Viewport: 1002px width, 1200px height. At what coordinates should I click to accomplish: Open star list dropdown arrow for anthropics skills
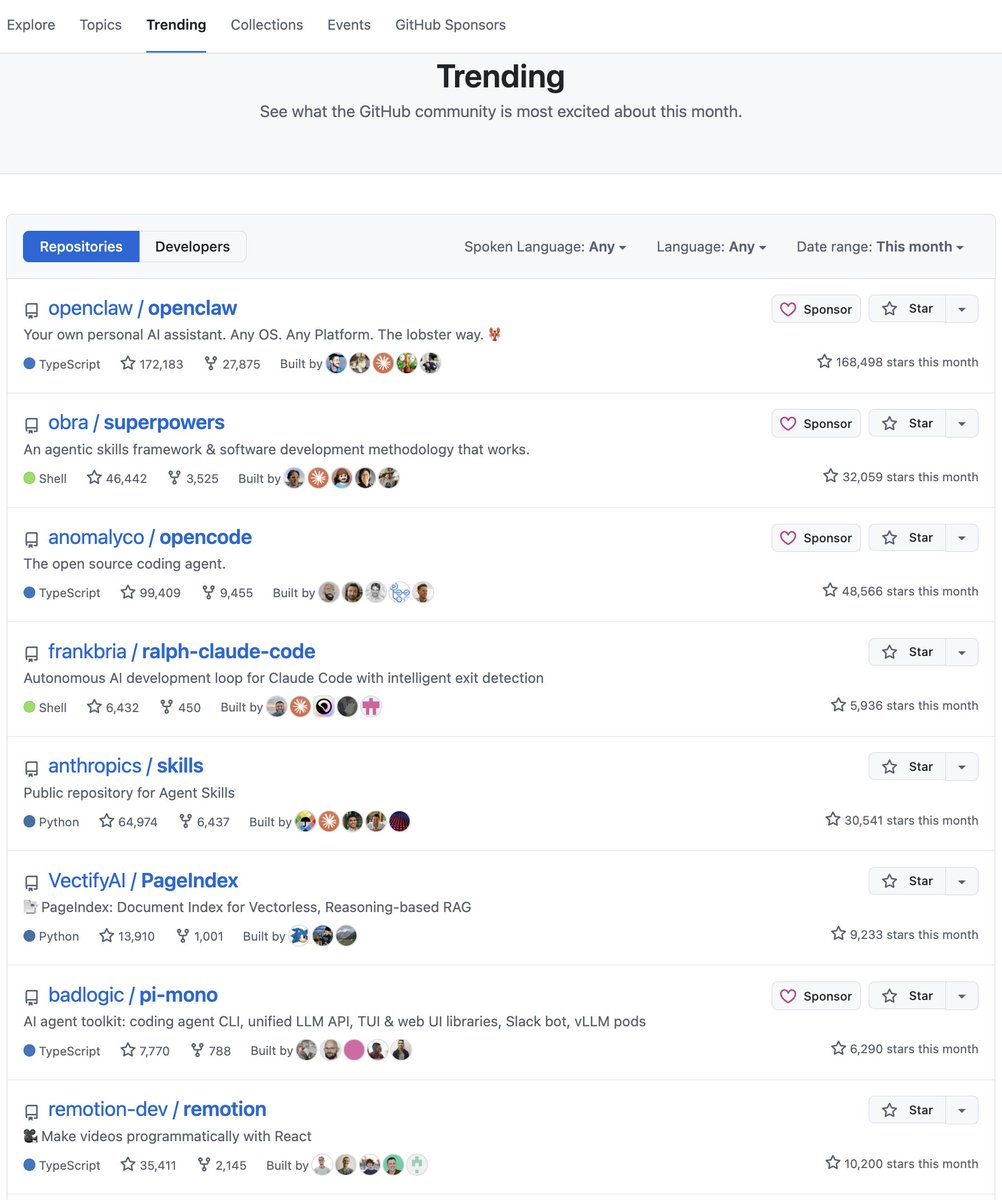tap(962, 767)
